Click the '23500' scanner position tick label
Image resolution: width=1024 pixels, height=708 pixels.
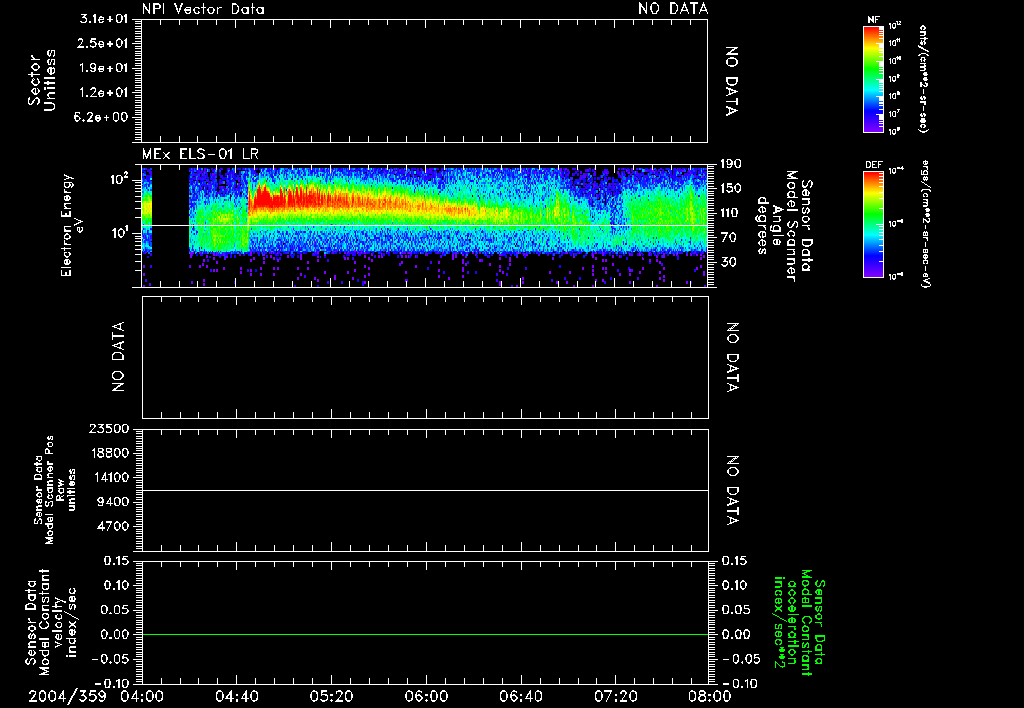pos(110,428)
